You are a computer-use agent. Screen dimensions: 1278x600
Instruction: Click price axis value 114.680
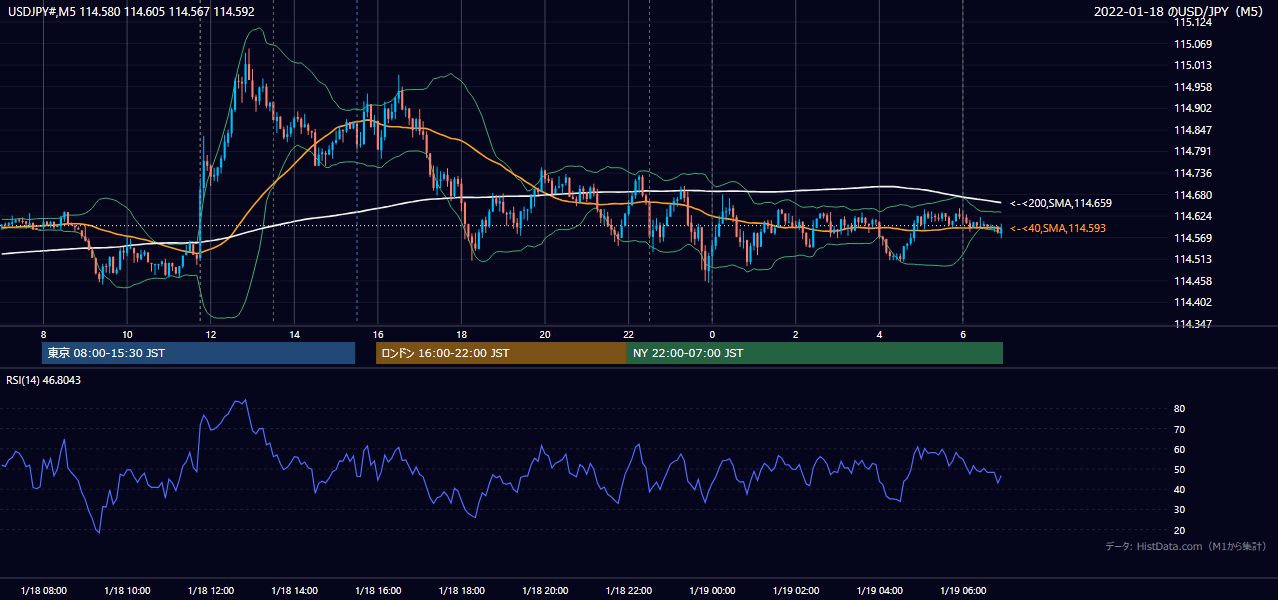[x=1192, y=195]
